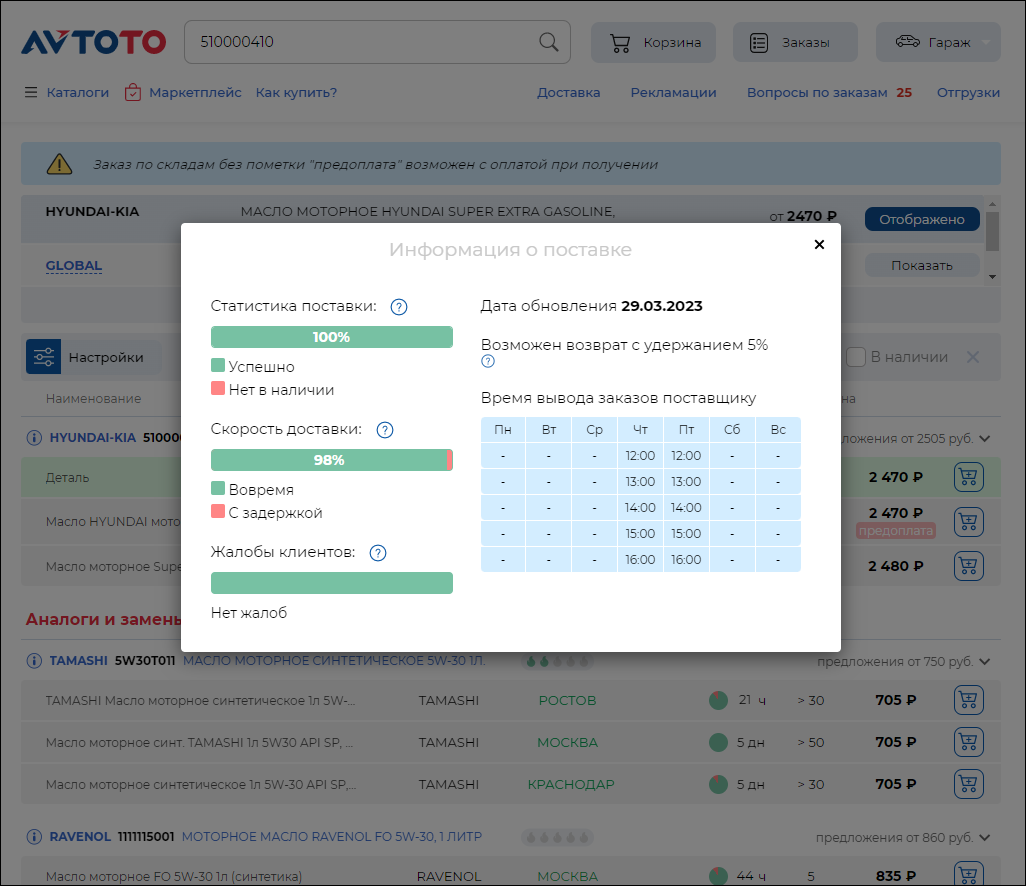Click supplier stats circle in КРАСНОДАР row
The image size is (1026, 886).
click(718, 784)
